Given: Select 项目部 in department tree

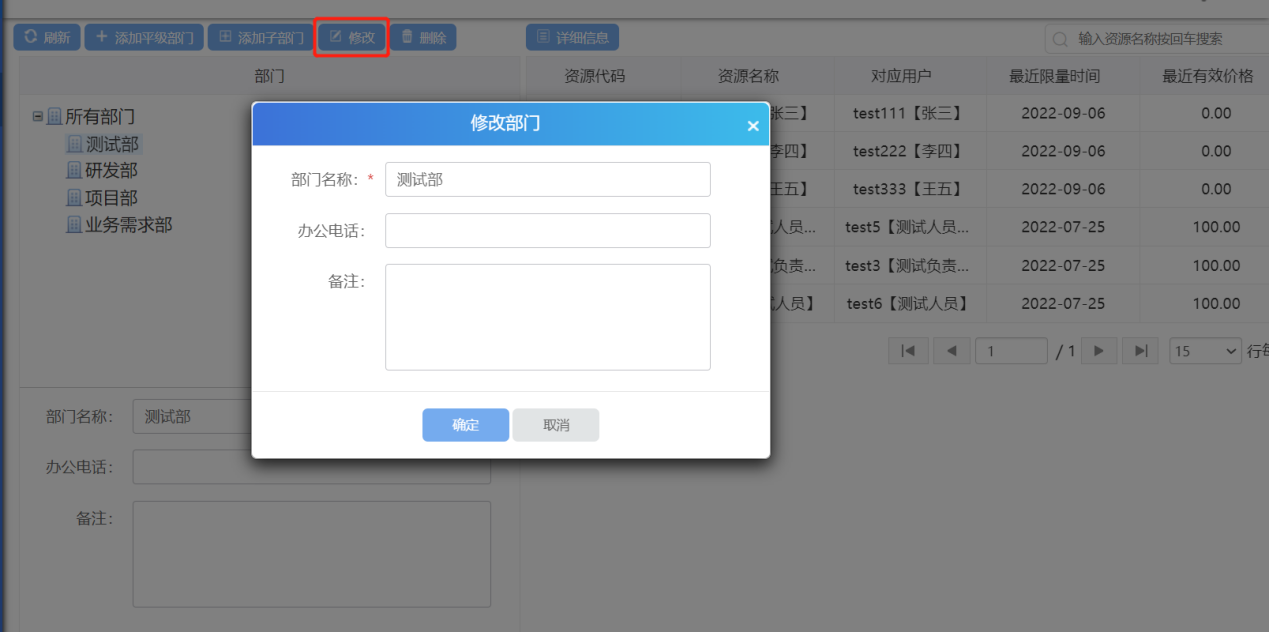Looking at the screenshot, I should [111, 198].
